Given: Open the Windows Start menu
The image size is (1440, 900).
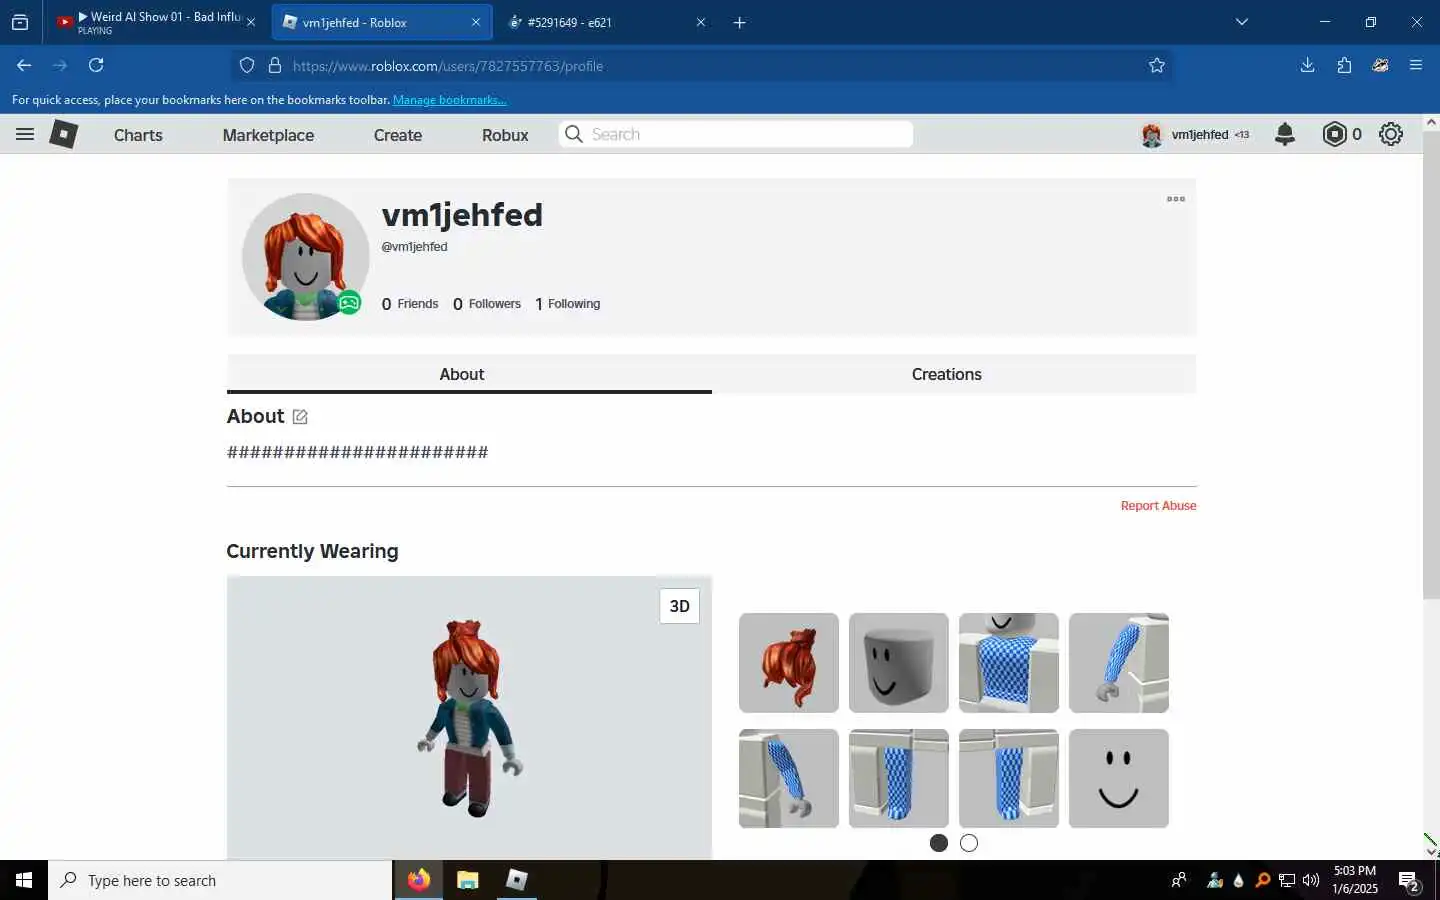Looking at the screenshot, I should pos(24,880).
